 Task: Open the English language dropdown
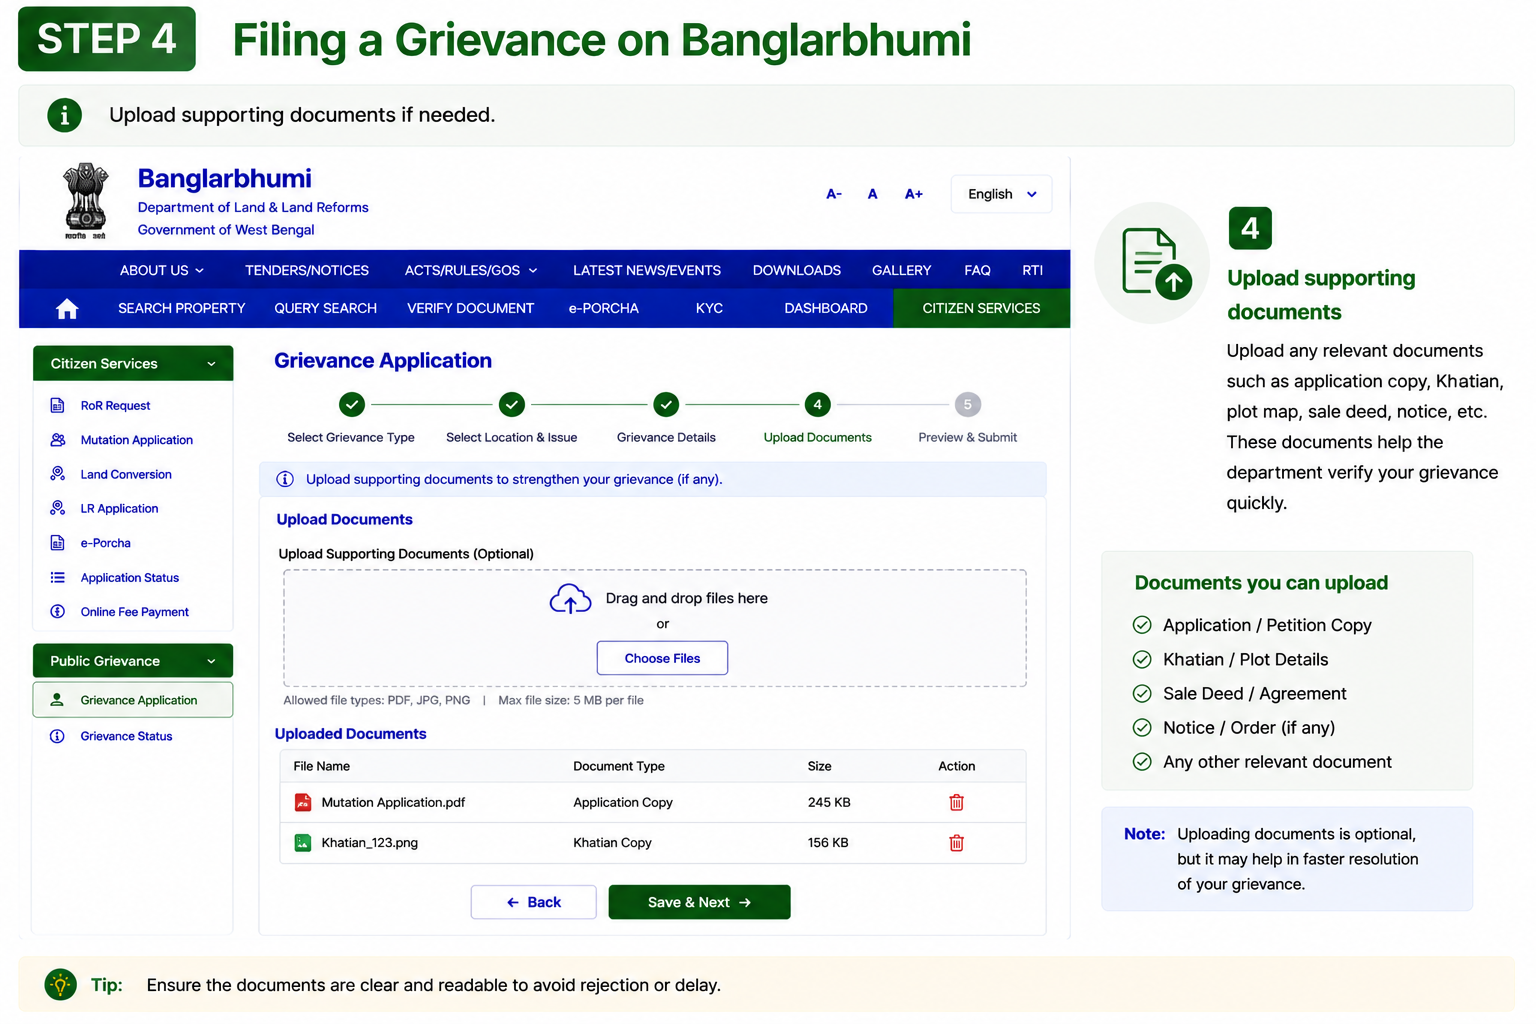(1001, 194)
